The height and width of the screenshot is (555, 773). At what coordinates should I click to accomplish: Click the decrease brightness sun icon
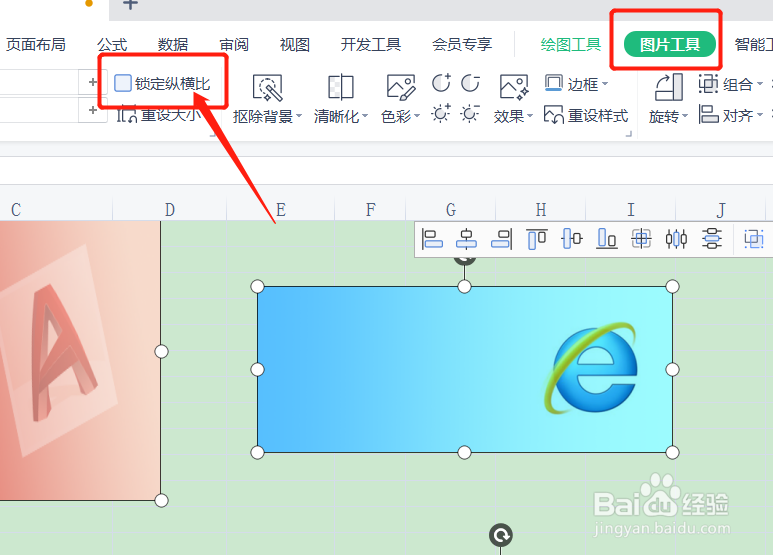tap(470, 113)
